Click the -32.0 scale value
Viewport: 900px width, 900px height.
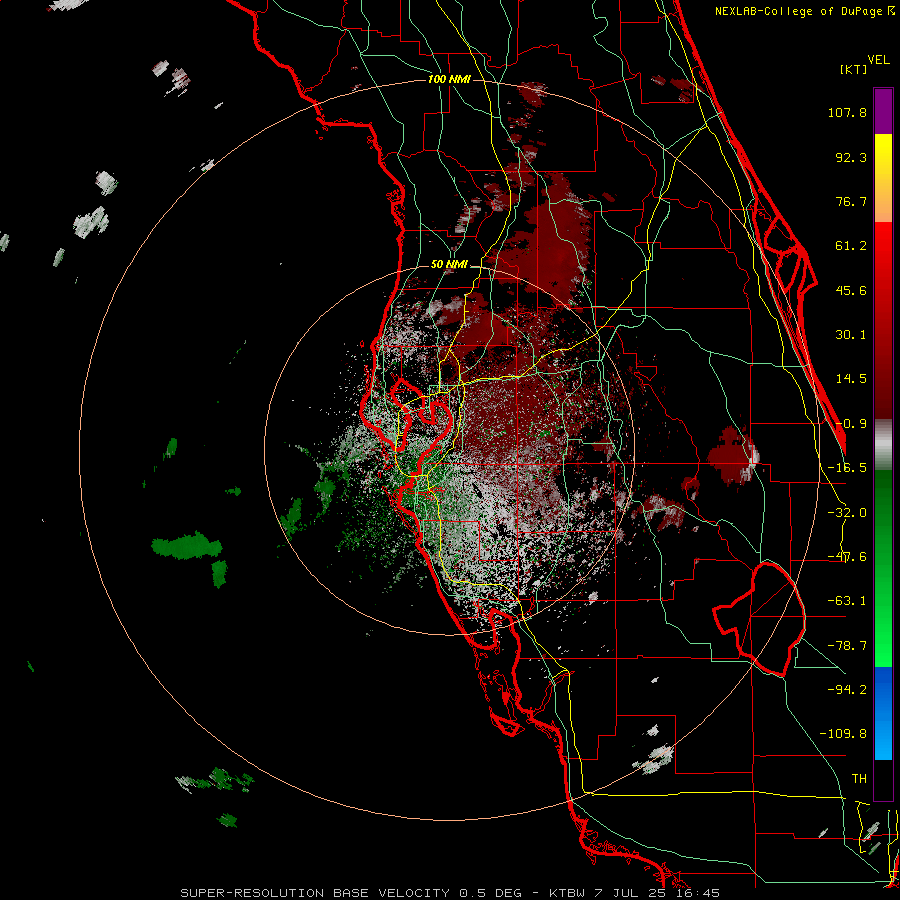(x=847, y=513)
